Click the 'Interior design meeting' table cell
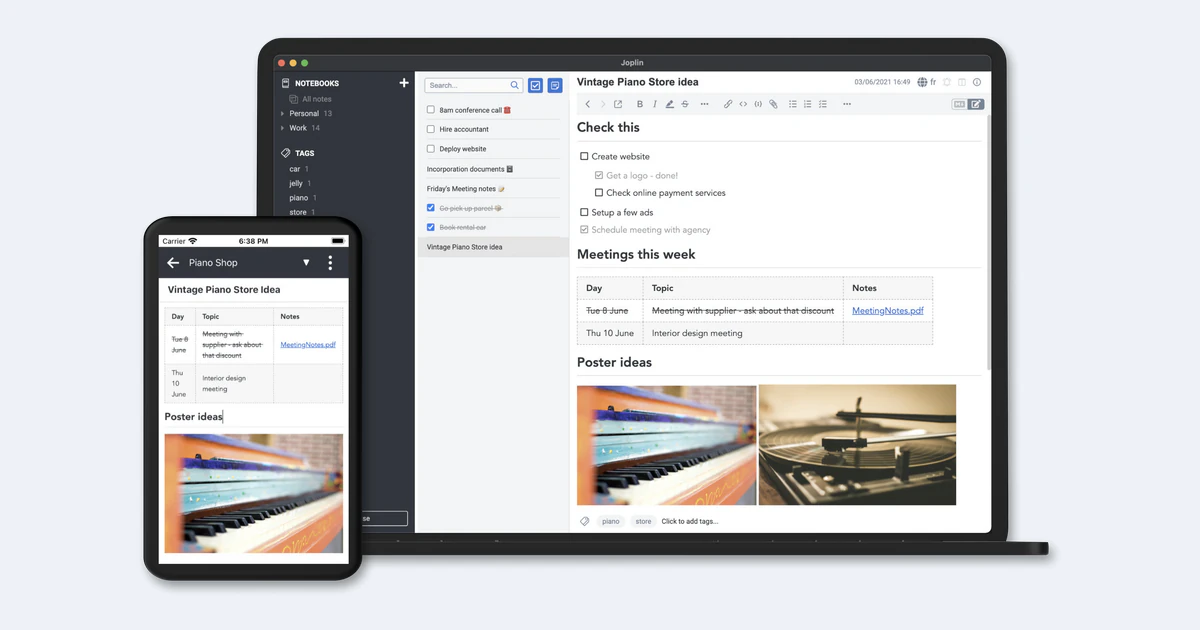Viewport: 1200px width, 630px height. tap(743, 333)
